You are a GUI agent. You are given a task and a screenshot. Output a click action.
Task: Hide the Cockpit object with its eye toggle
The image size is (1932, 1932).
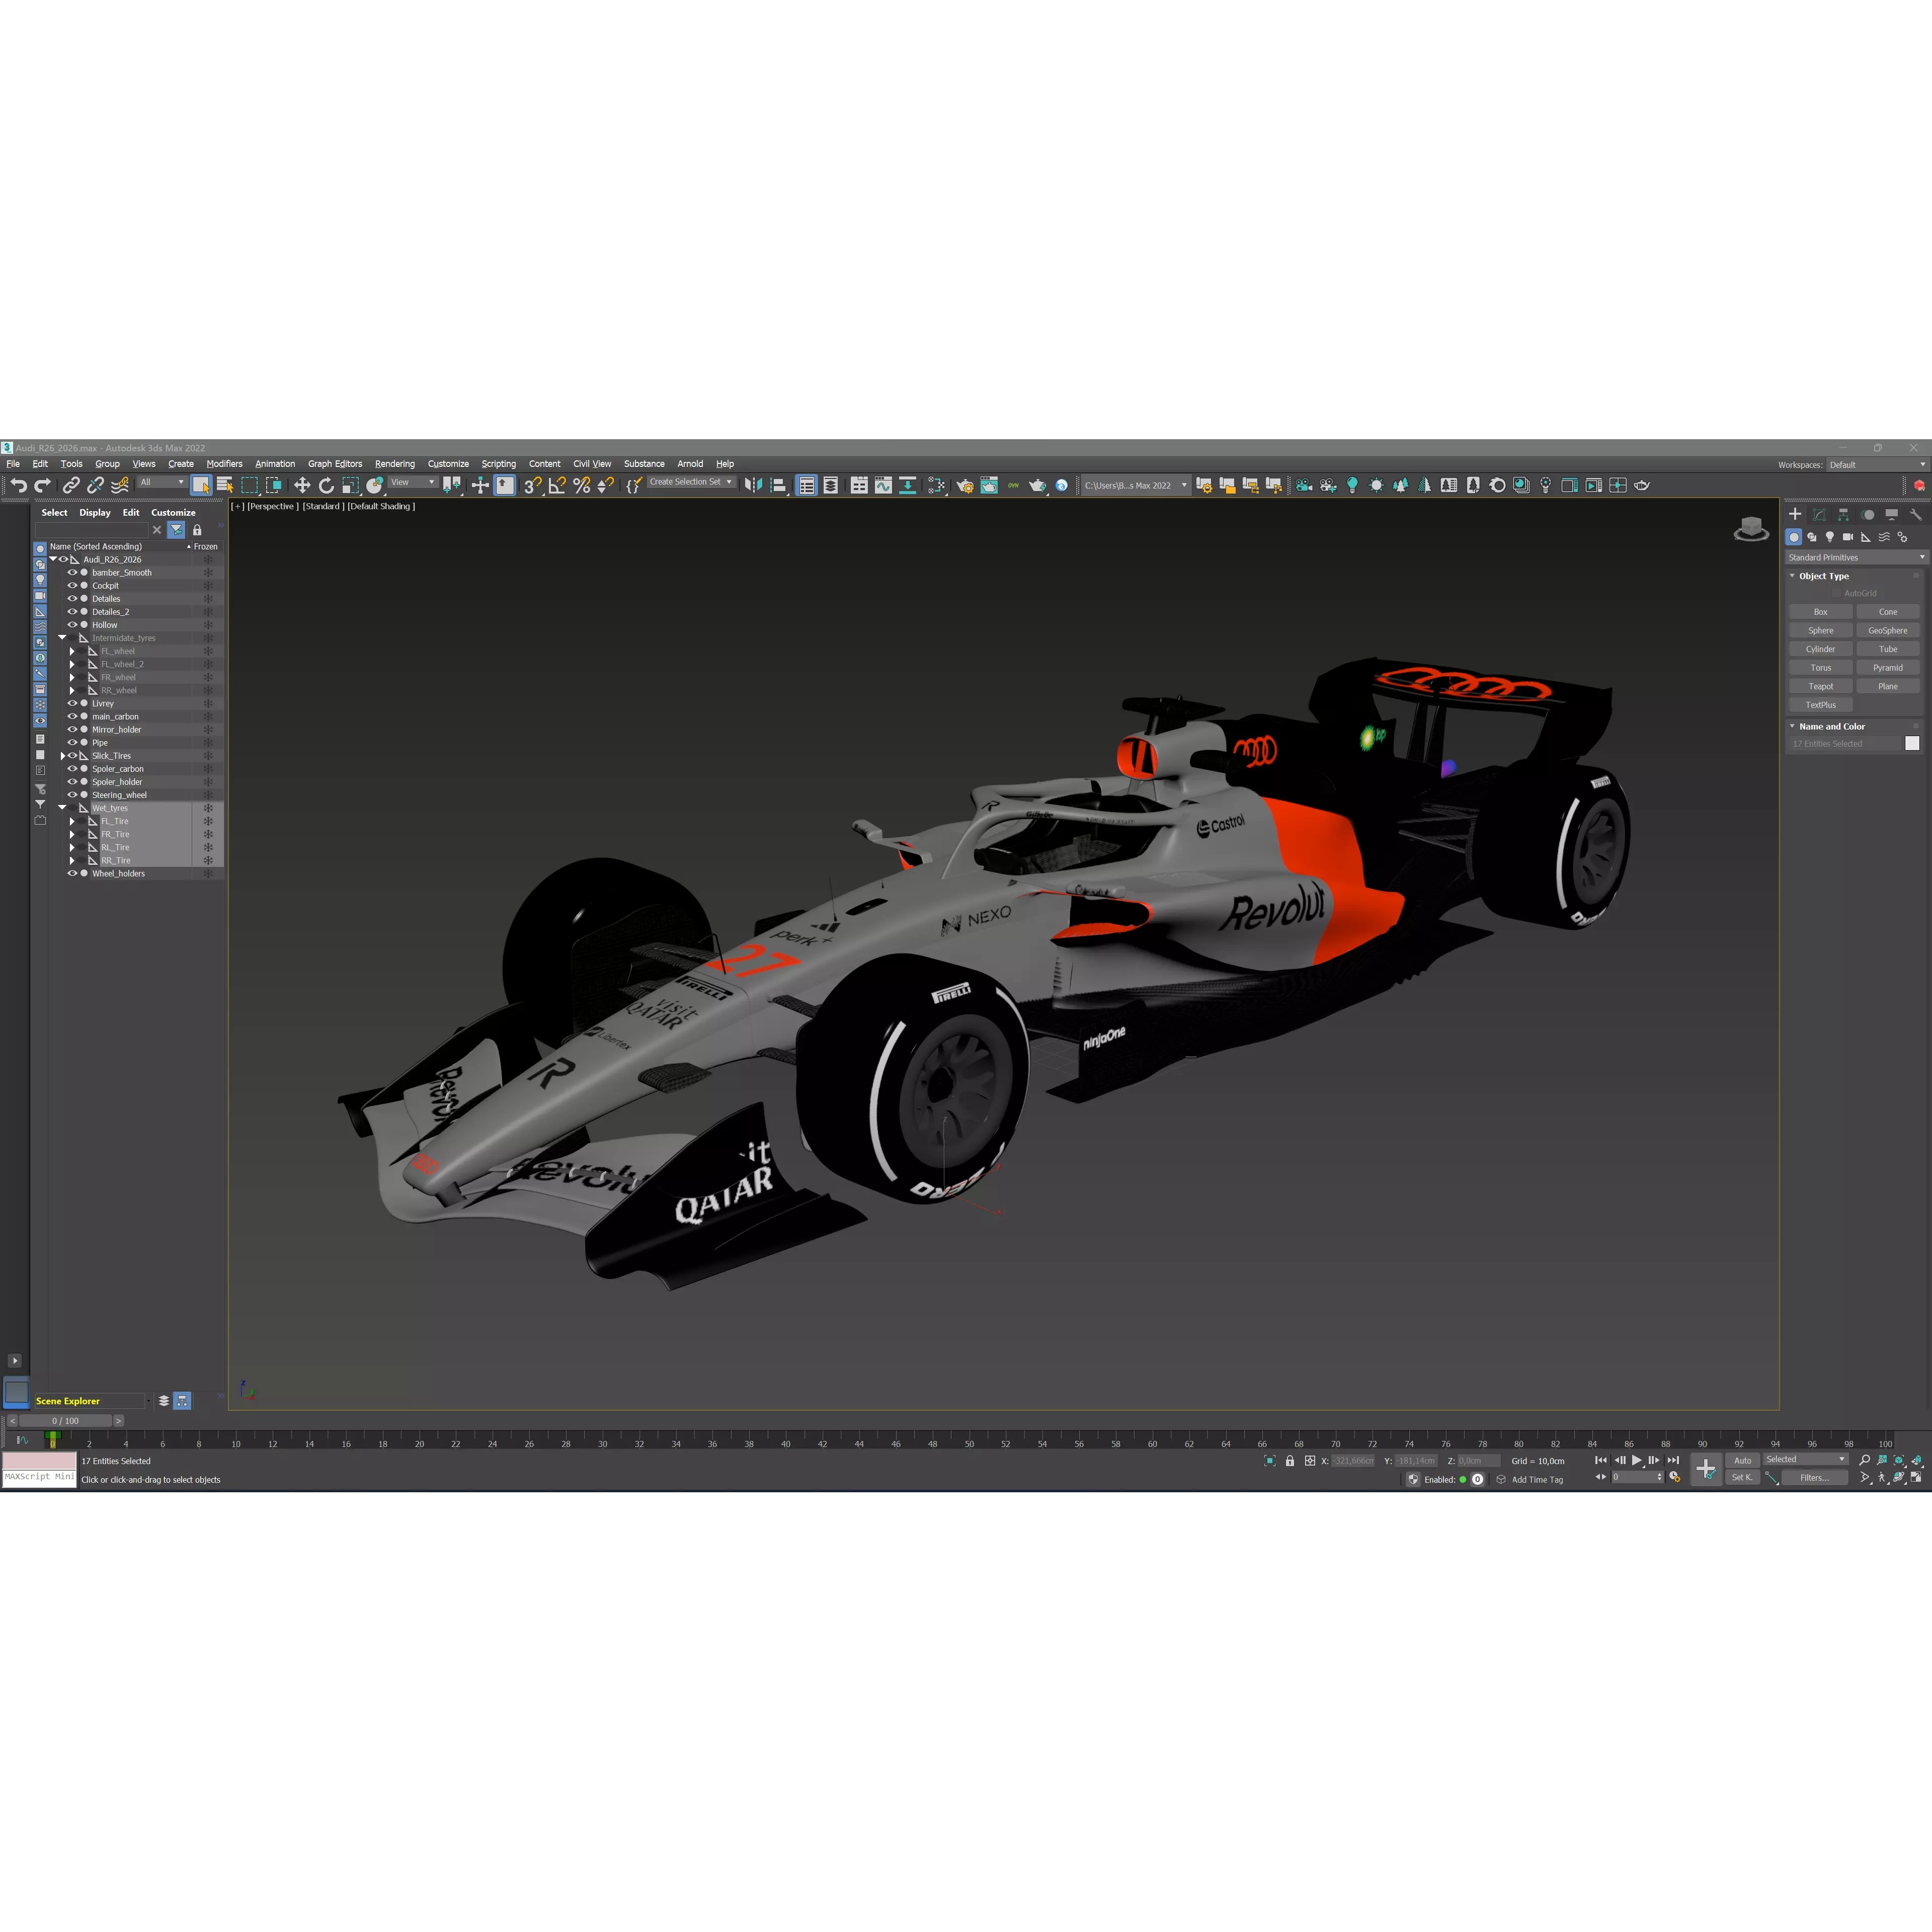tap(72, 586)
